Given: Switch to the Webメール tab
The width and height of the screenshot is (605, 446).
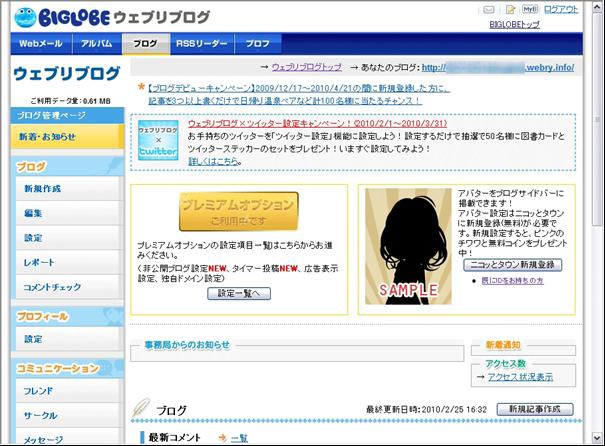Looking at the screenshot, I should click(41, 44).
